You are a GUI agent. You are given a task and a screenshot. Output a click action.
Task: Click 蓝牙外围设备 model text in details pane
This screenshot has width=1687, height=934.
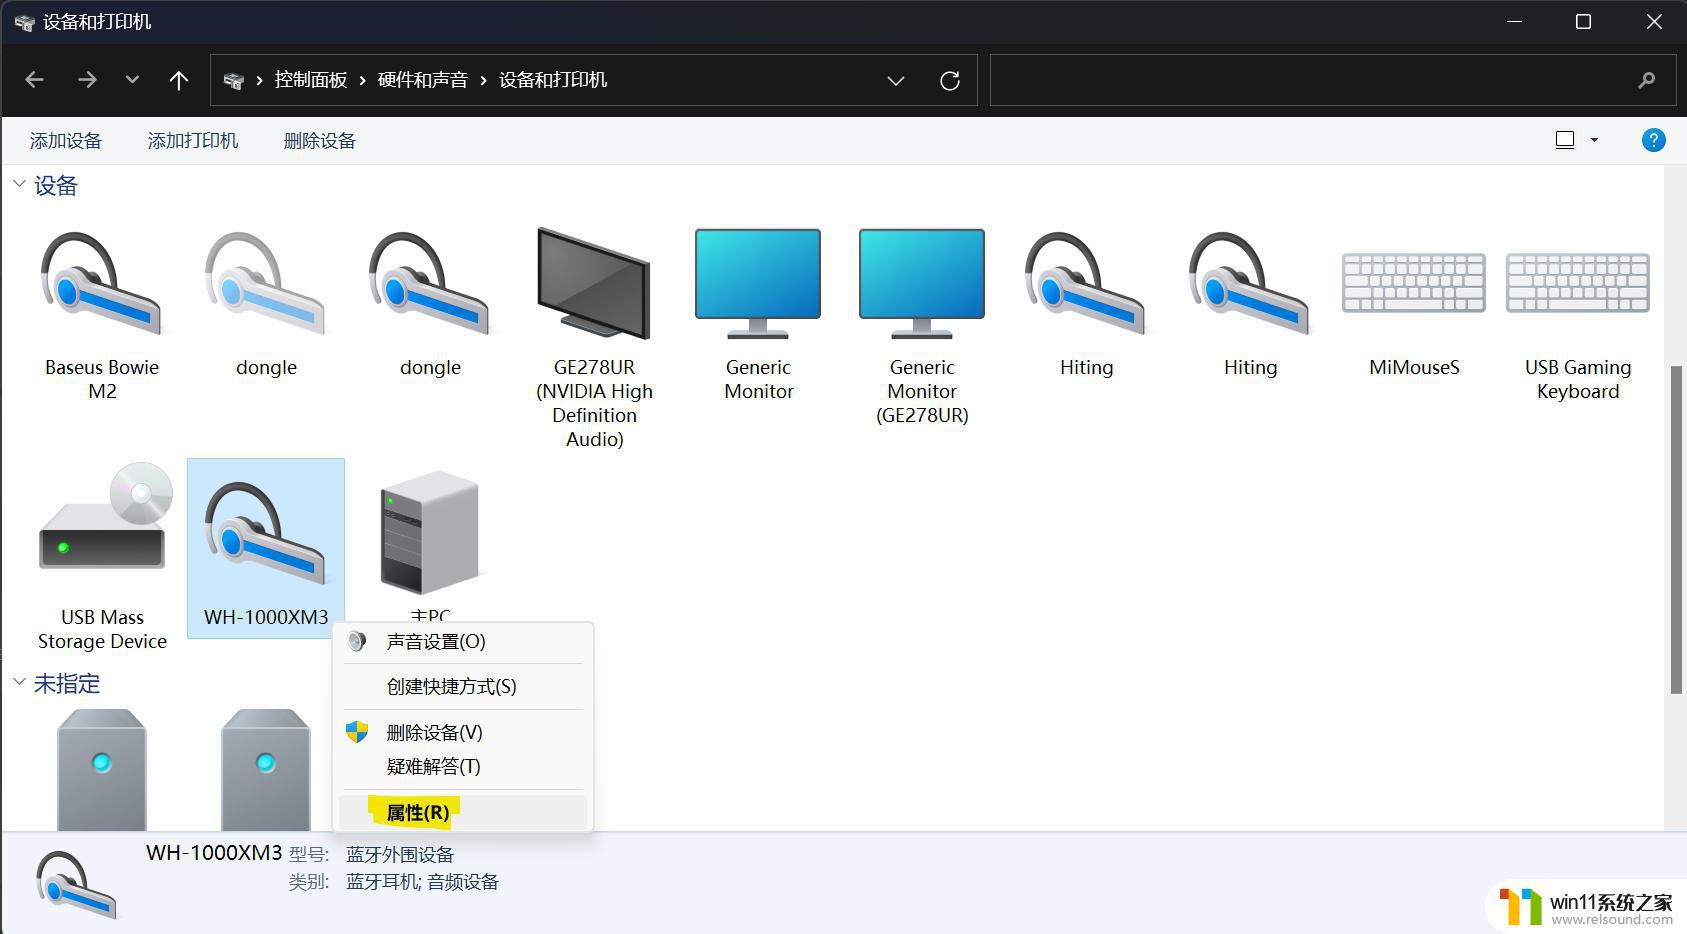point(400,855)
